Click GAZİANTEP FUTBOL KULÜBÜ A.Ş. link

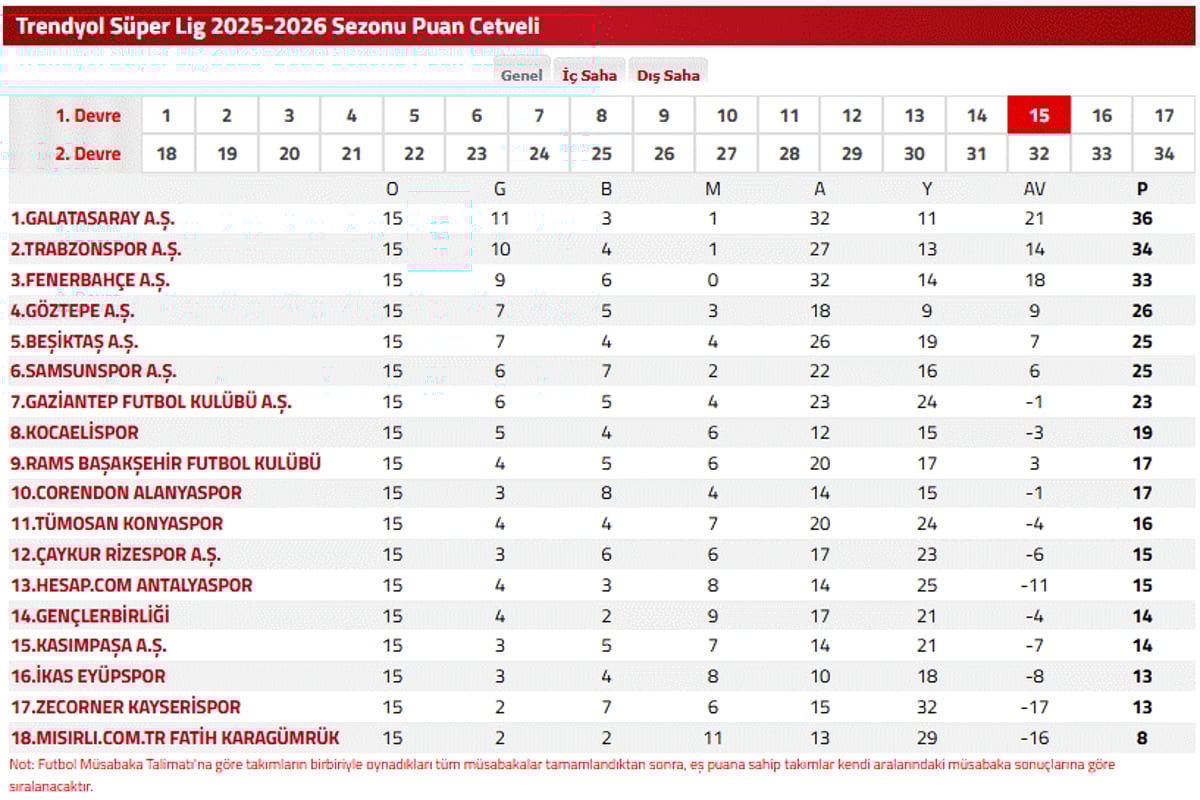151,402
